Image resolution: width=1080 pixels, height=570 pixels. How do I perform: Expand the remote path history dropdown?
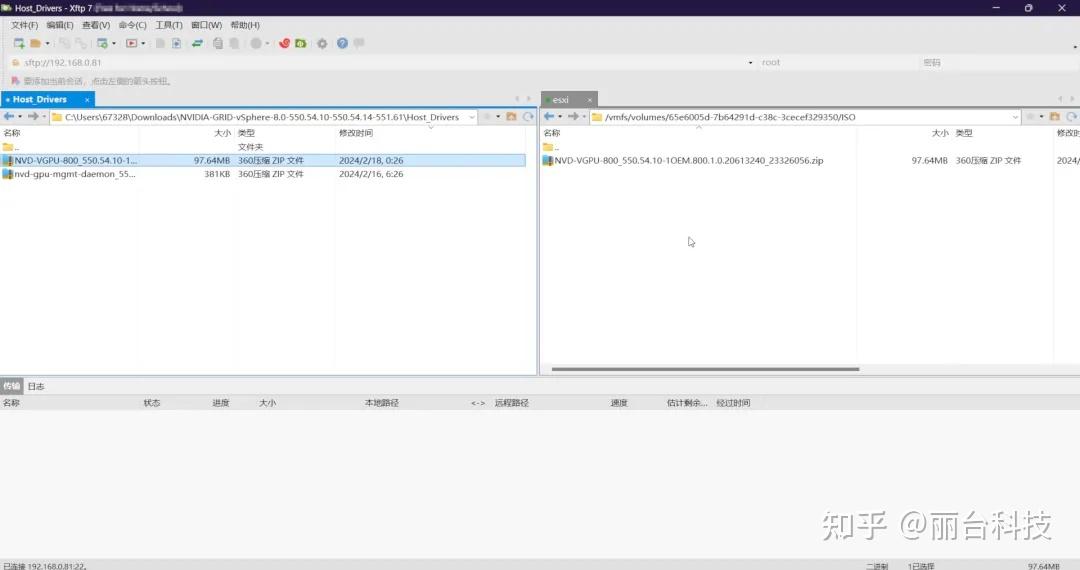pyautogui.click(x=1015, y=117)
